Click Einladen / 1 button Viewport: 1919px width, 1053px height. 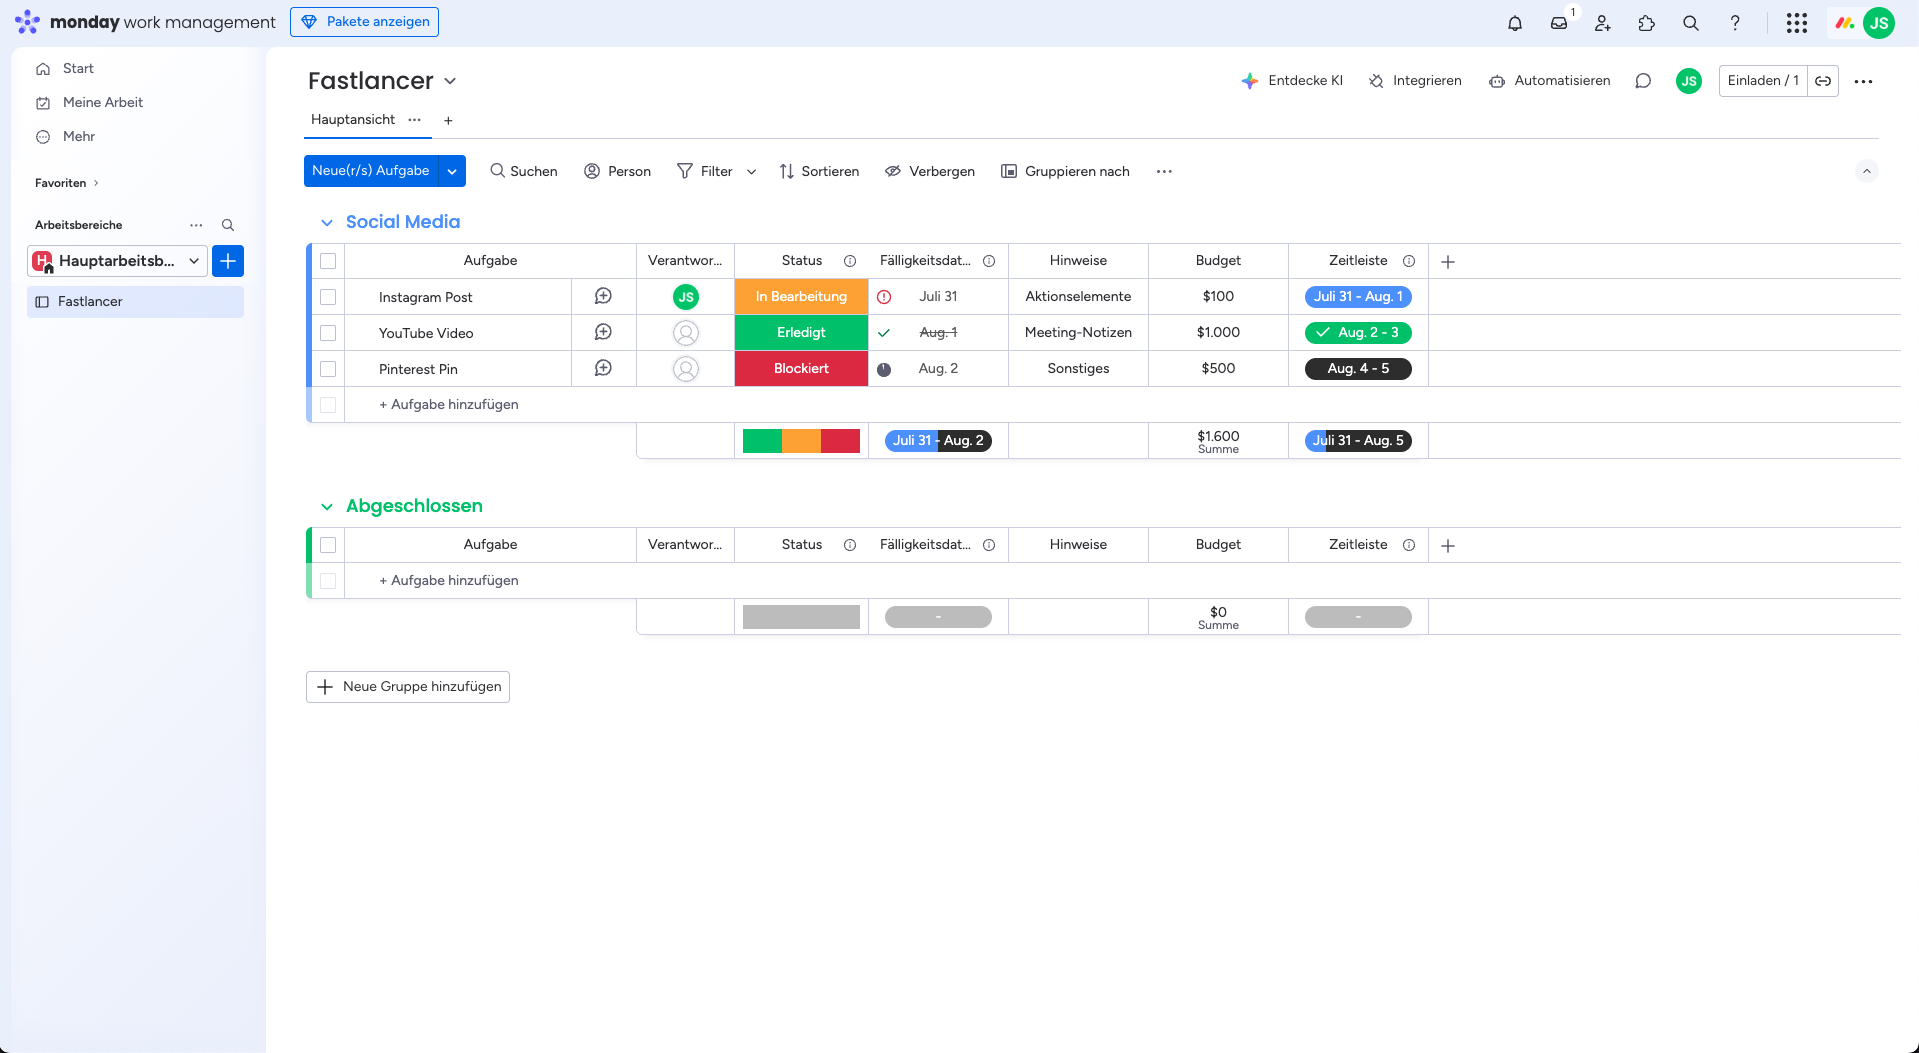click(x=1763, y=81)
